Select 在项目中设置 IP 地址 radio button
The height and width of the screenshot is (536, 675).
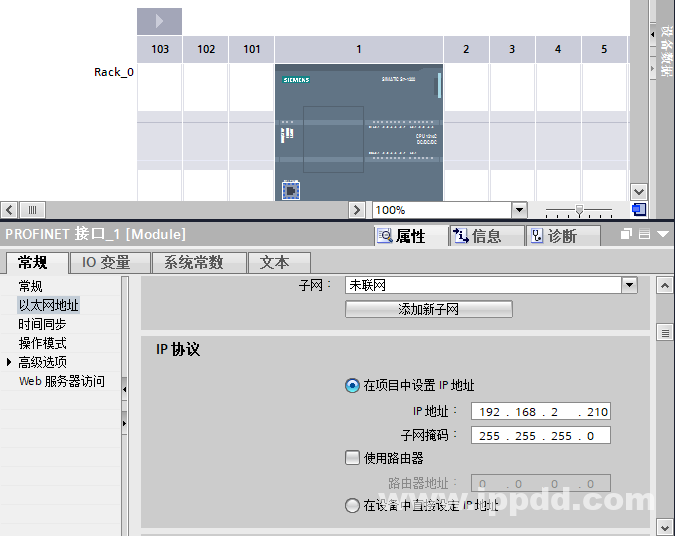coord(352,385)
